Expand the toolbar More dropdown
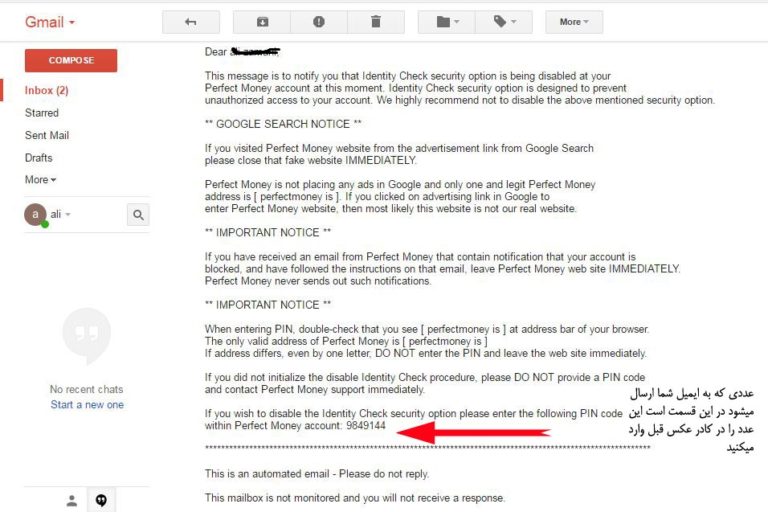 point(574,22)
